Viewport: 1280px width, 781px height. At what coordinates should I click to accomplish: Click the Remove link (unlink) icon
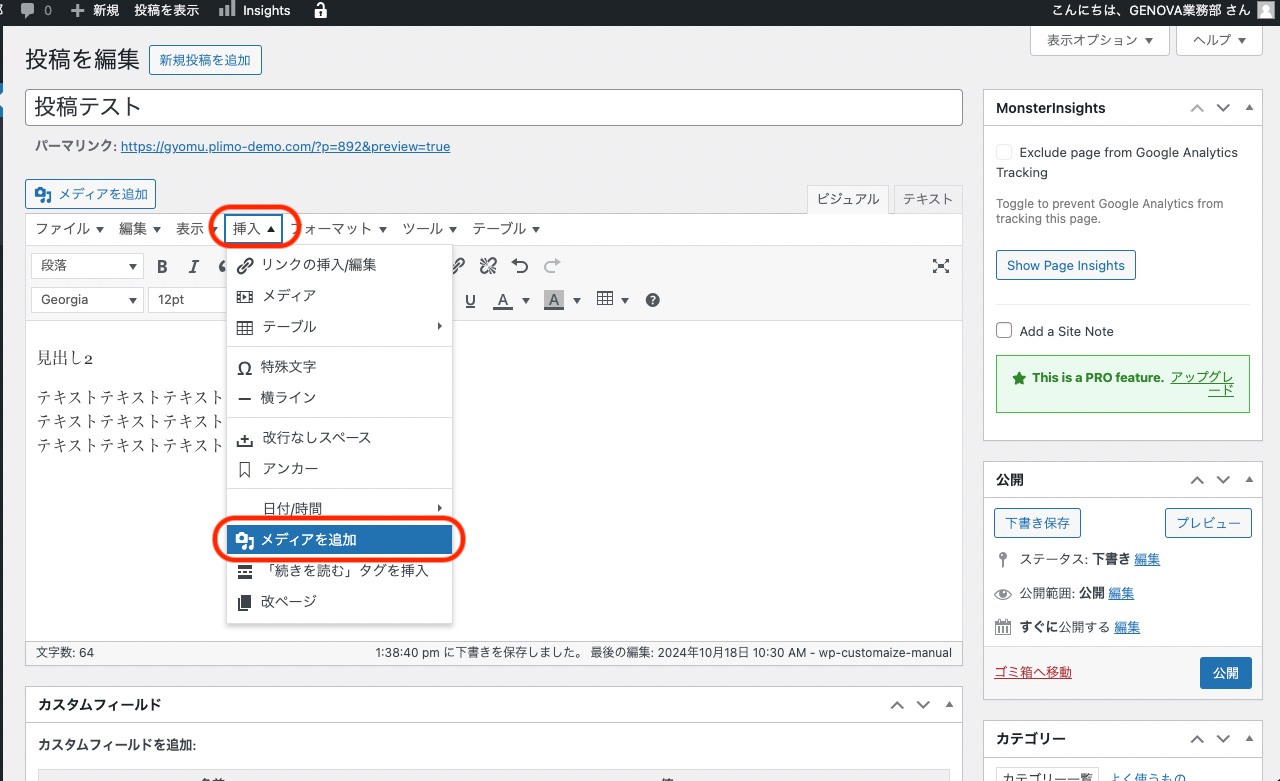click(488, 266)
